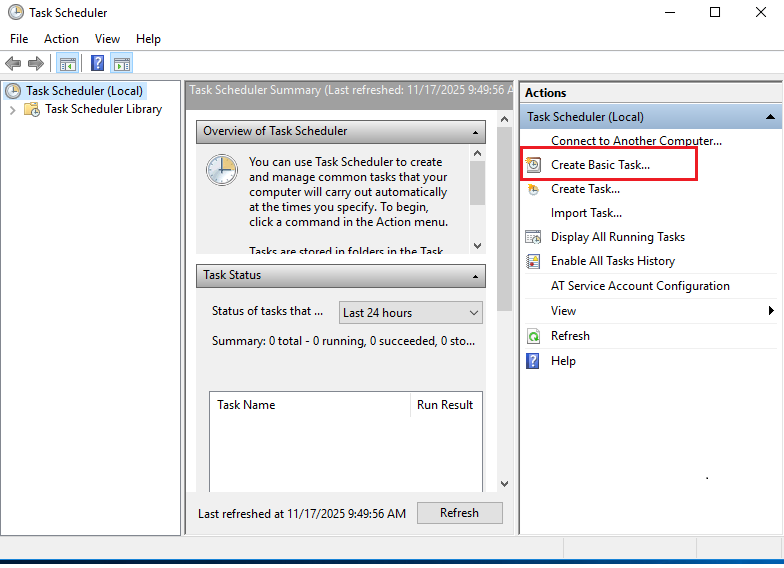Select Task Scheduler (Local) in the tree
Viewport: 784px width, 568px height.
pos(84,91)
